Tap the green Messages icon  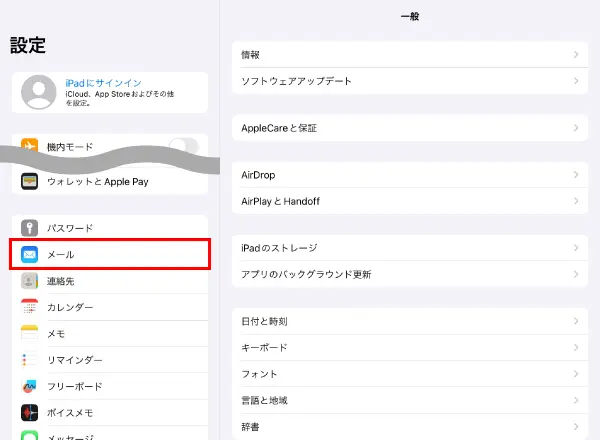click(29, 435)
